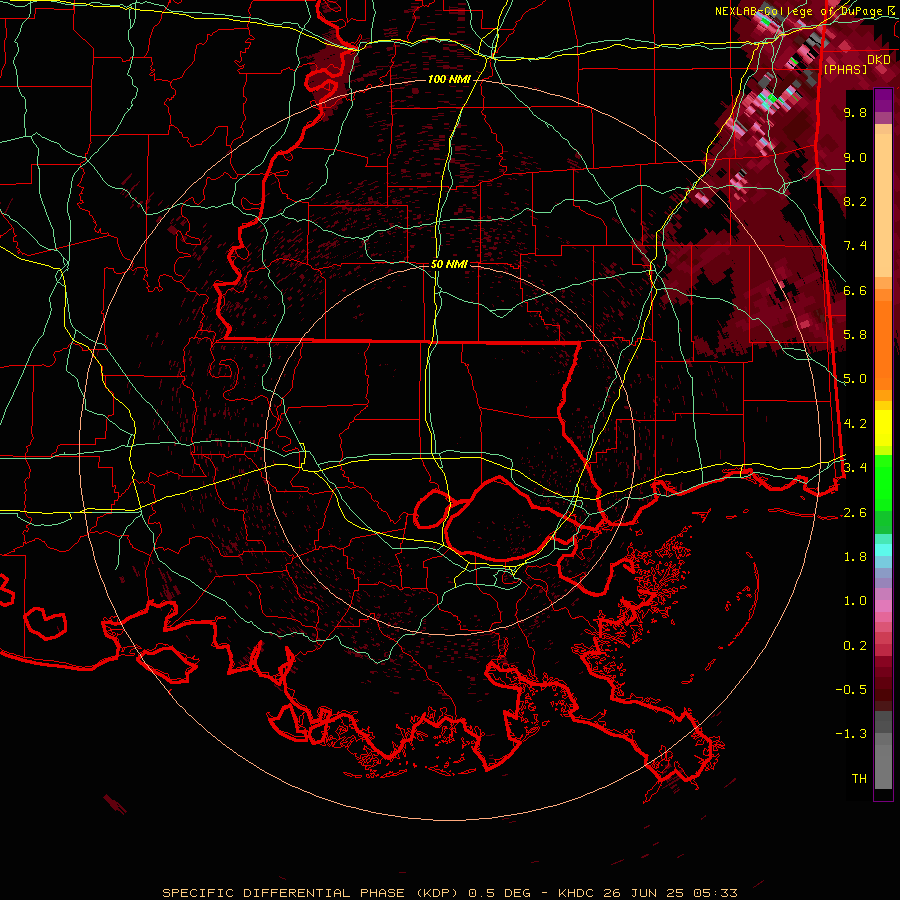Click the TH label on the scale
900x900 pixels.
(x=859, y=779)
